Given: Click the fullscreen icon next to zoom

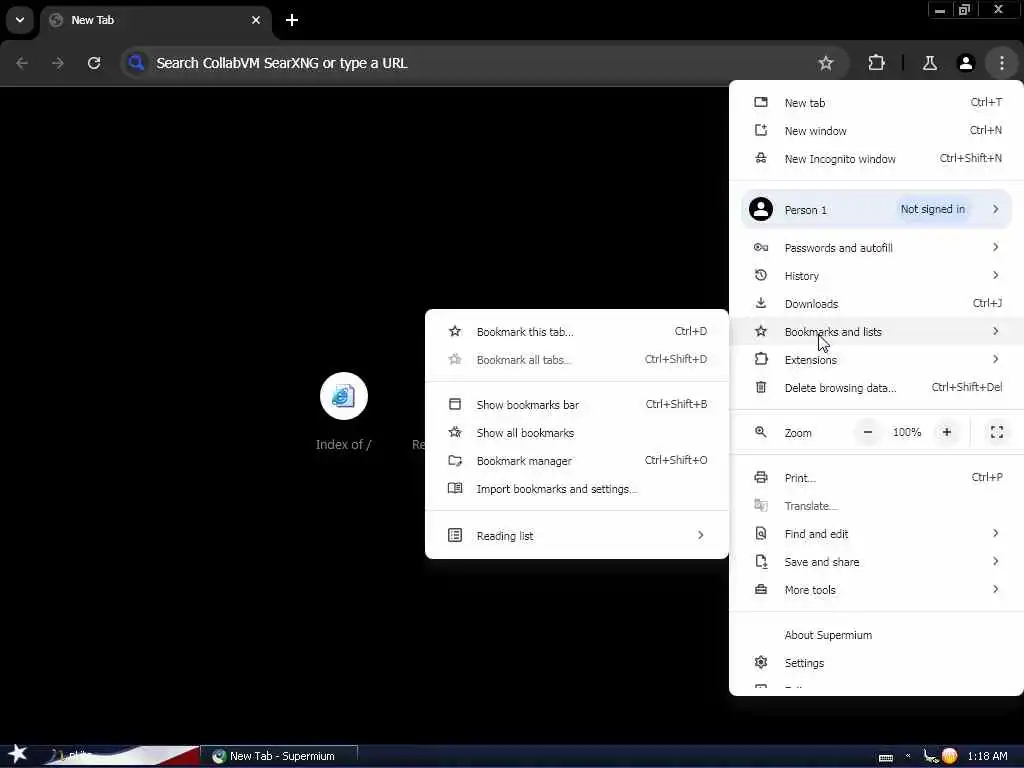Looking at the screenshot, I should [x=997, y=432].
